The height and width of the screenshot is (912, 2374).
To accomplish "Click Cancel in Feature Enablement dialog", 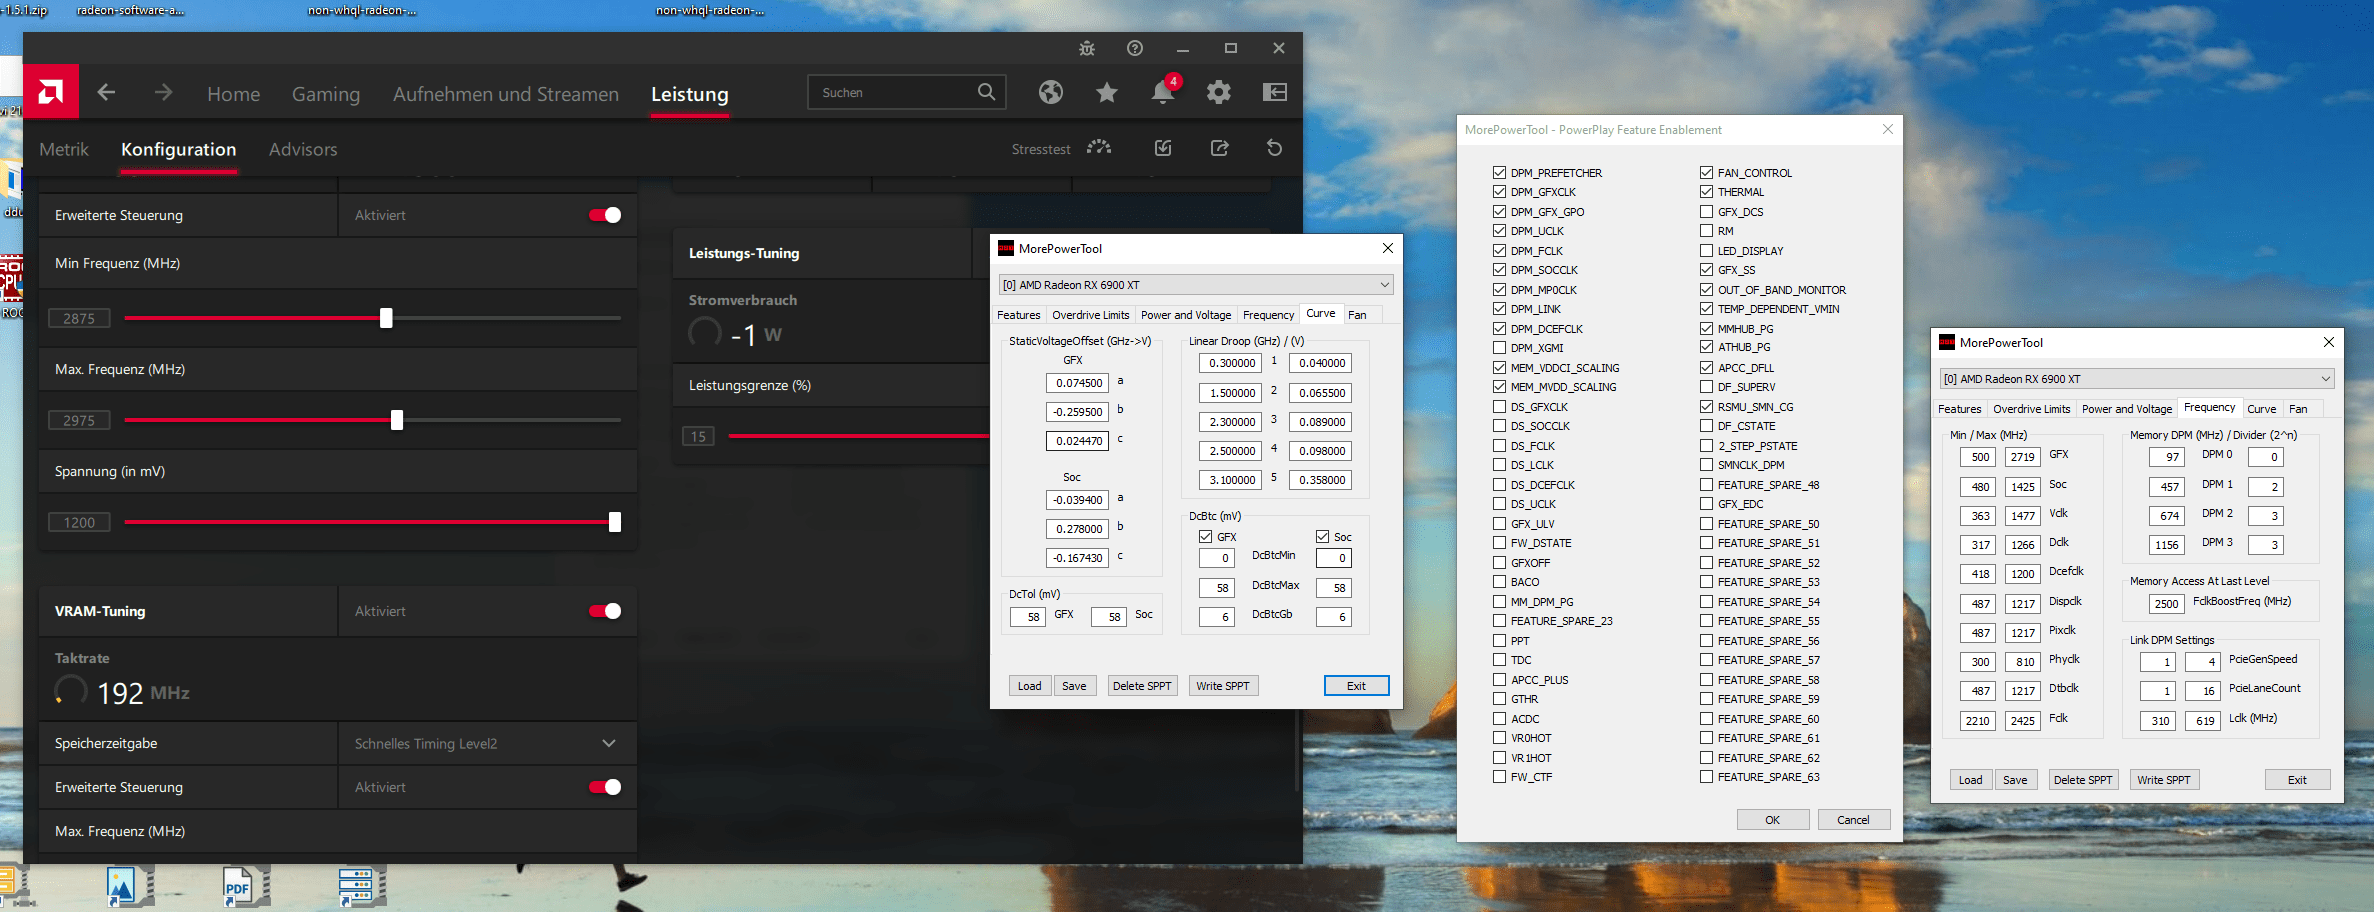I will tap(1853, 820).
